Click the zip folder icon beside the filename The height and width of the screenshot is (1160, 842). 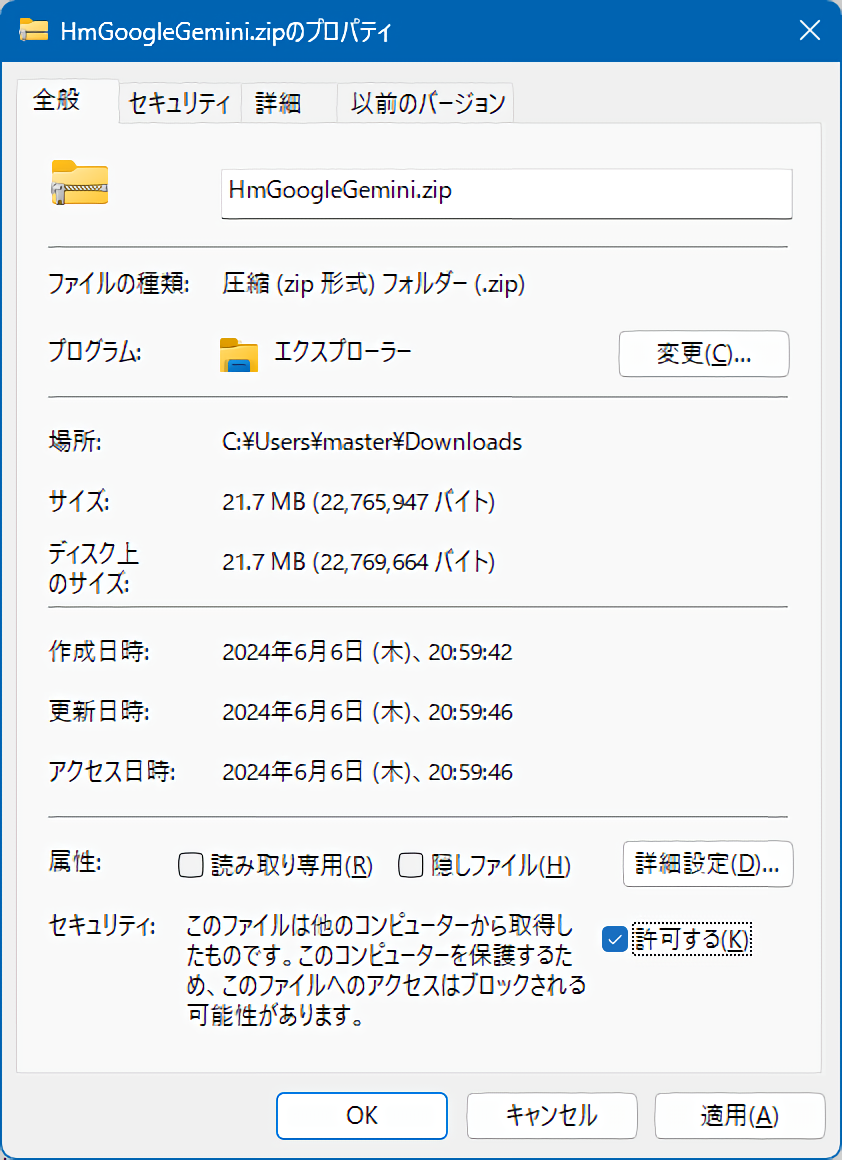(x=79, y=183)
